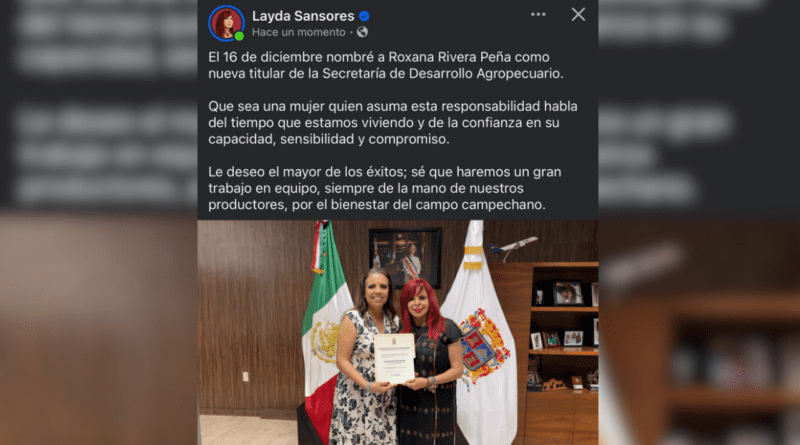Click the certificate held by the two women
Screen dimensions: 800x445
394,358
